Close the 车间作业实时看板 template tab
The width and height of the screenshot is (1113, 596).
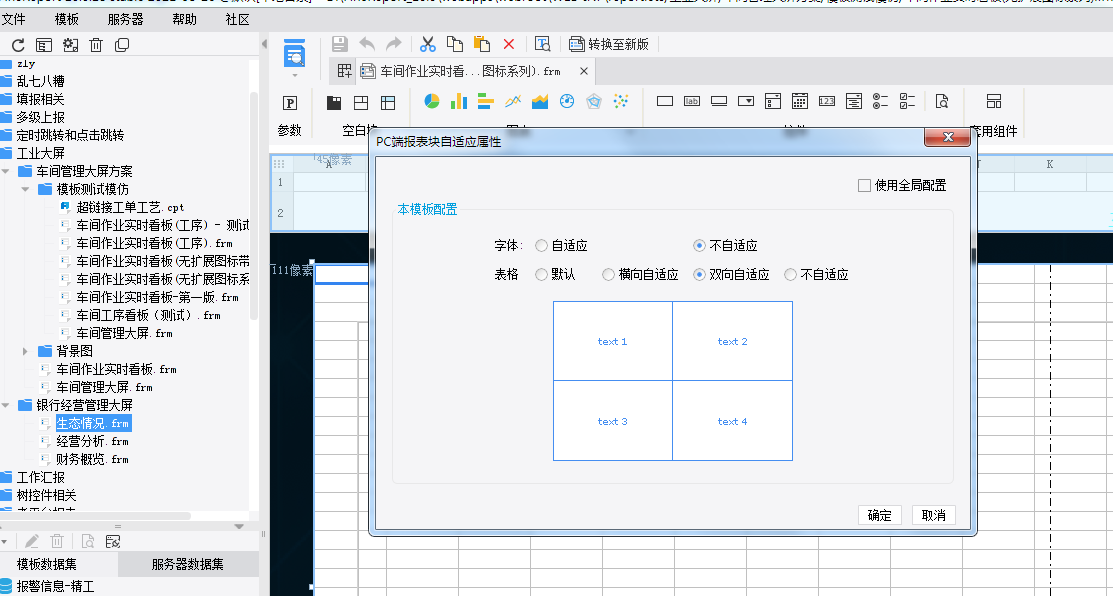pyautogui.click(x=583, y=71)
